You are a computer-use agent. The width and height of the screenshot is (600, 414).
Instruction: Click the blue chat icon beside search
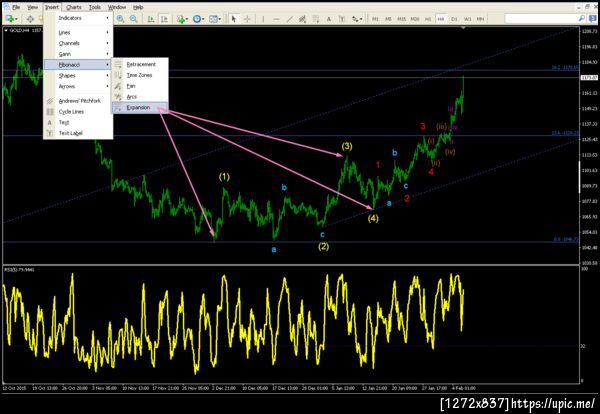(592, 18)
